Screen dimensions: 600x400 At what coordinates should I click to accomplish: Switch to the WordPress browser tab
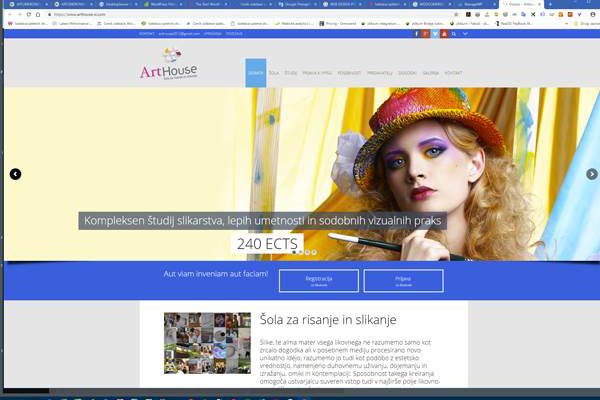coord(162,4)
